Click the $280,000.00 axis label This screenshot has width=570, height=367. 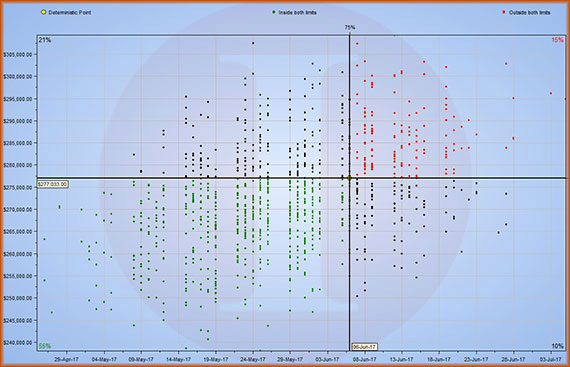click(17, 165)
